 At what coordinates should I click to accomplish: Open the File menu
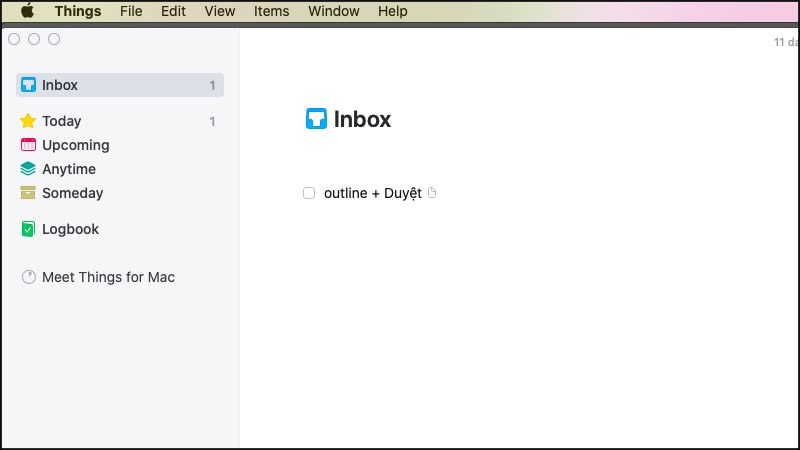pyautogui.click(x=131, y=11)
